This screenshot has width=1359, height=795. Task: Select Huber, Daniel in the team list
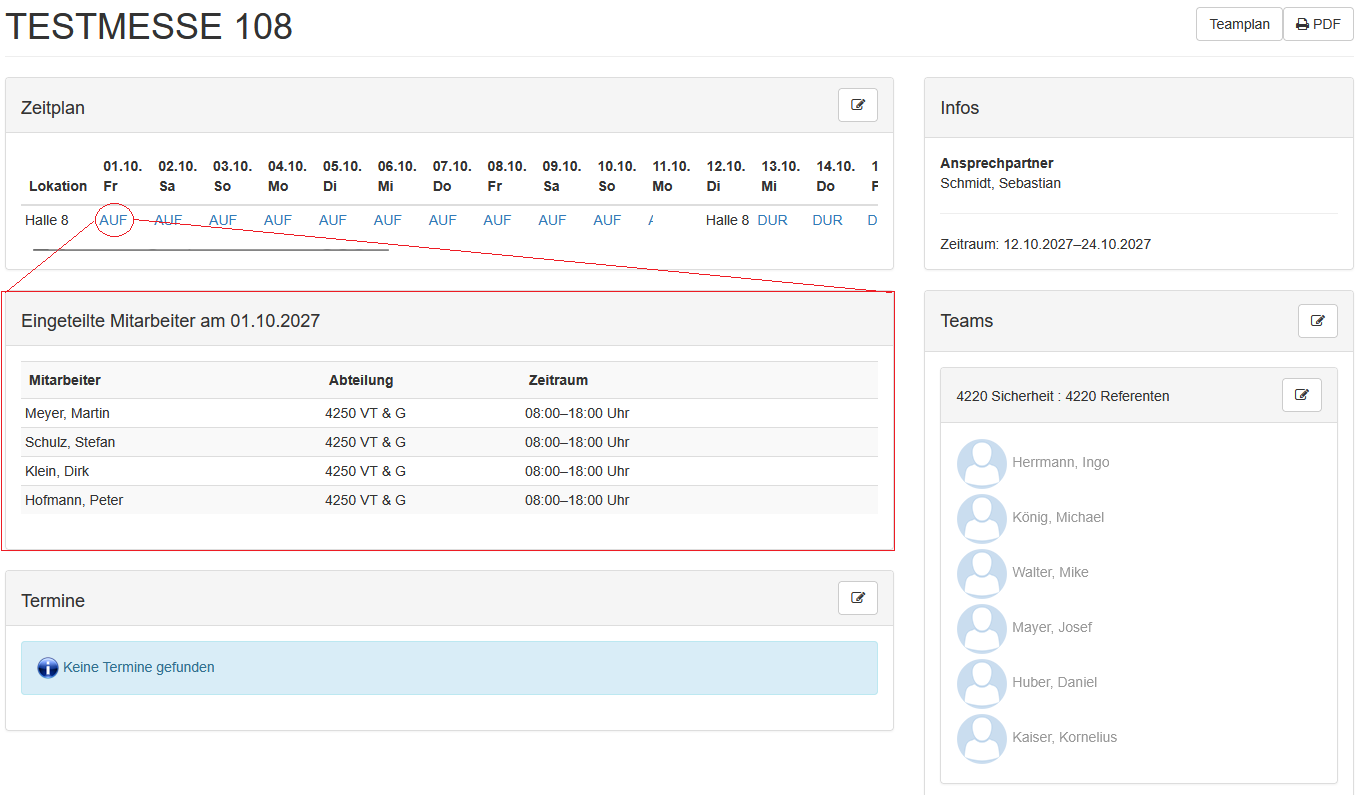tap(1054, 682)
